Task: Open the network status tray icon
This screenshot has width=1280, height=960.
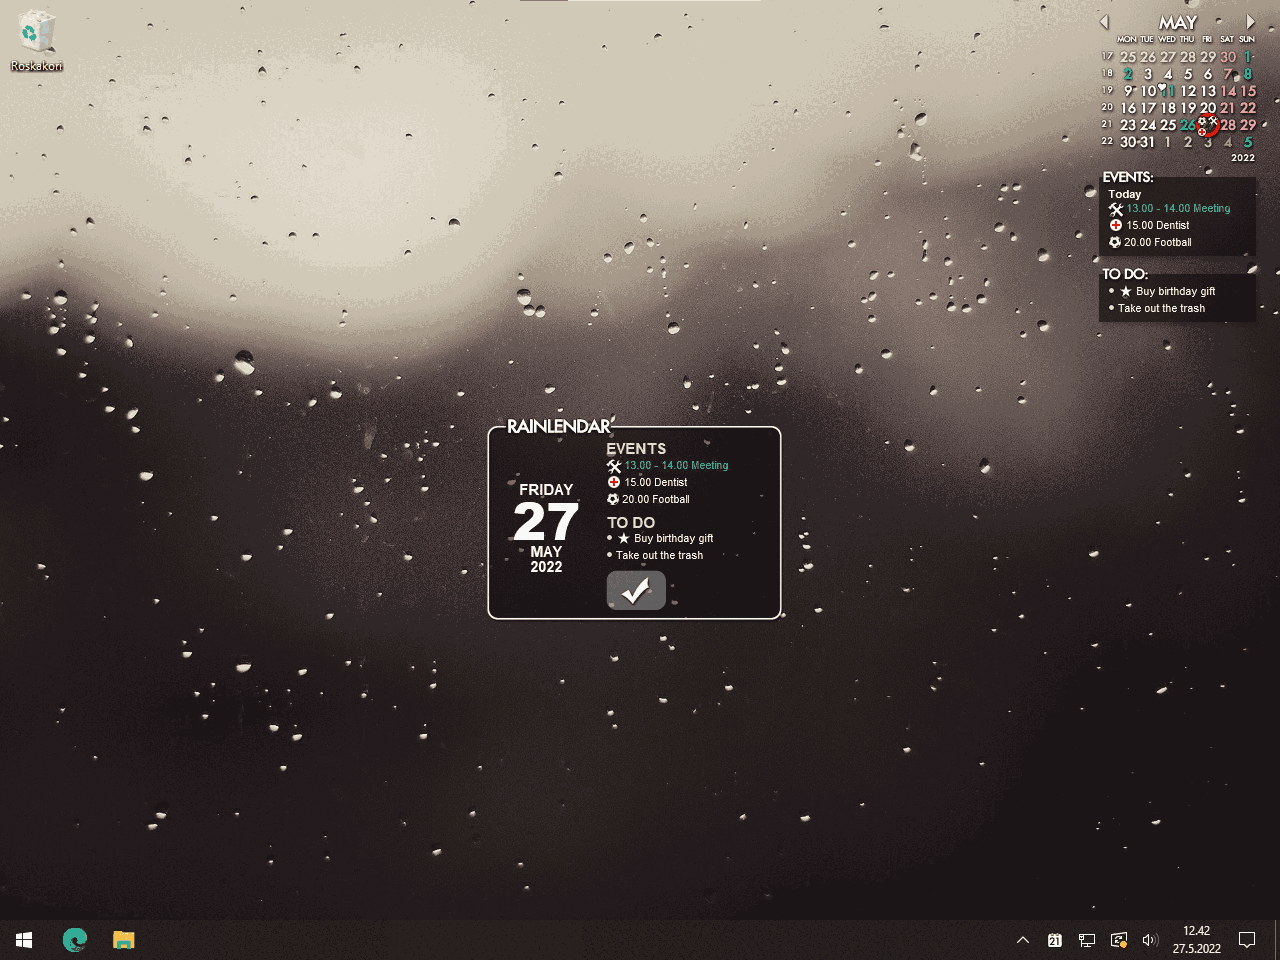Action: tap(1086, 940)
